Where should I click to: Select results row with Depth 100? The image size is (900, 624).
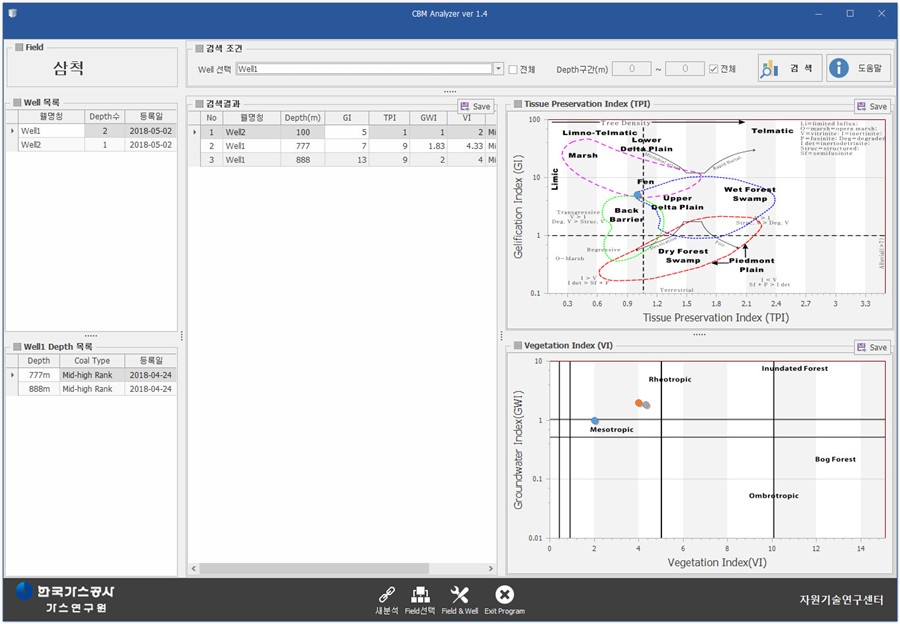coord(342,132)
